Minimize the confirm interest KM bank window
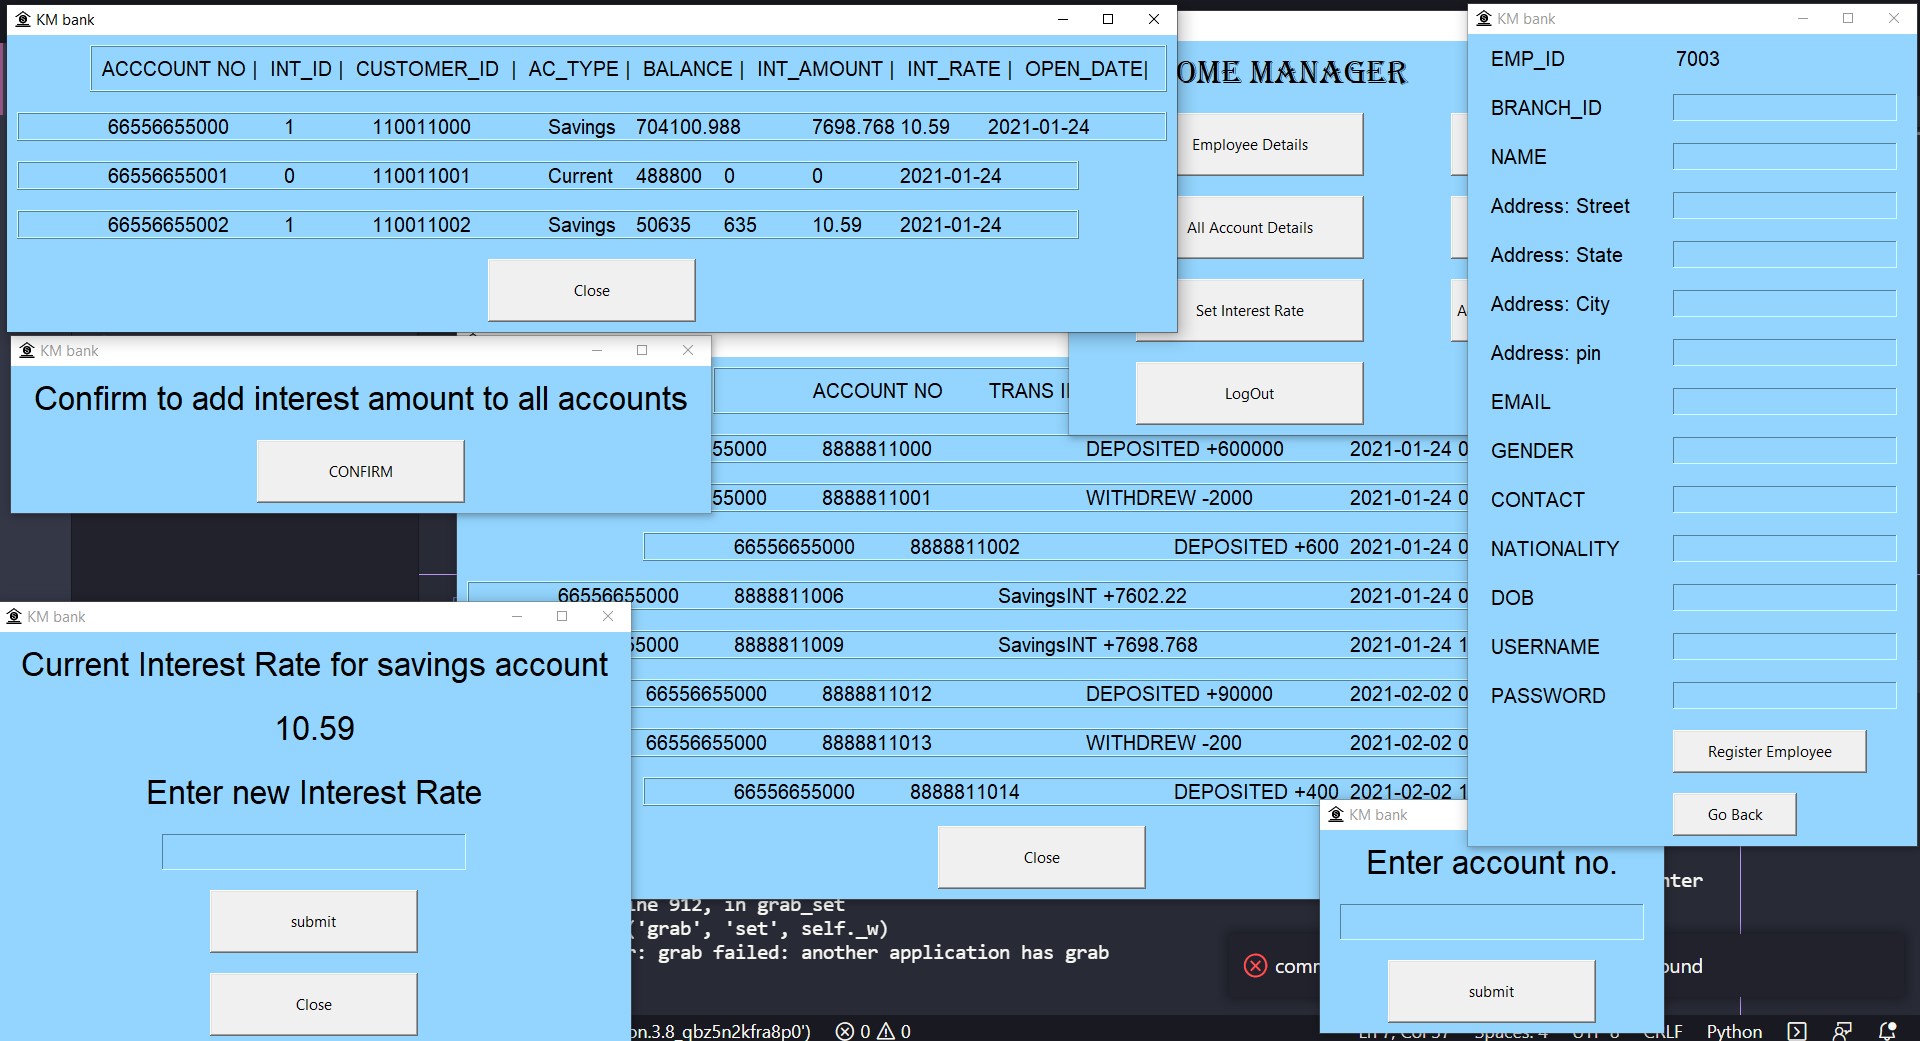This screenshot has width=1920, height=1041. pyautogui.click(x=597, y=350)
